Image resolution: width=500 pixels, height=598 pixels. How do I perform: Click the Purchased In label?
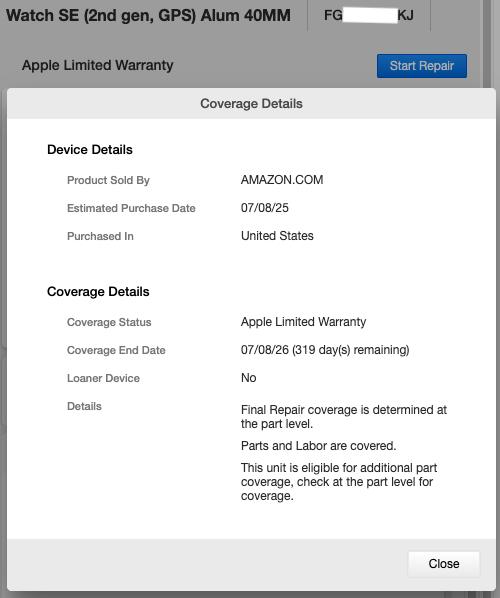click(100, 236)
